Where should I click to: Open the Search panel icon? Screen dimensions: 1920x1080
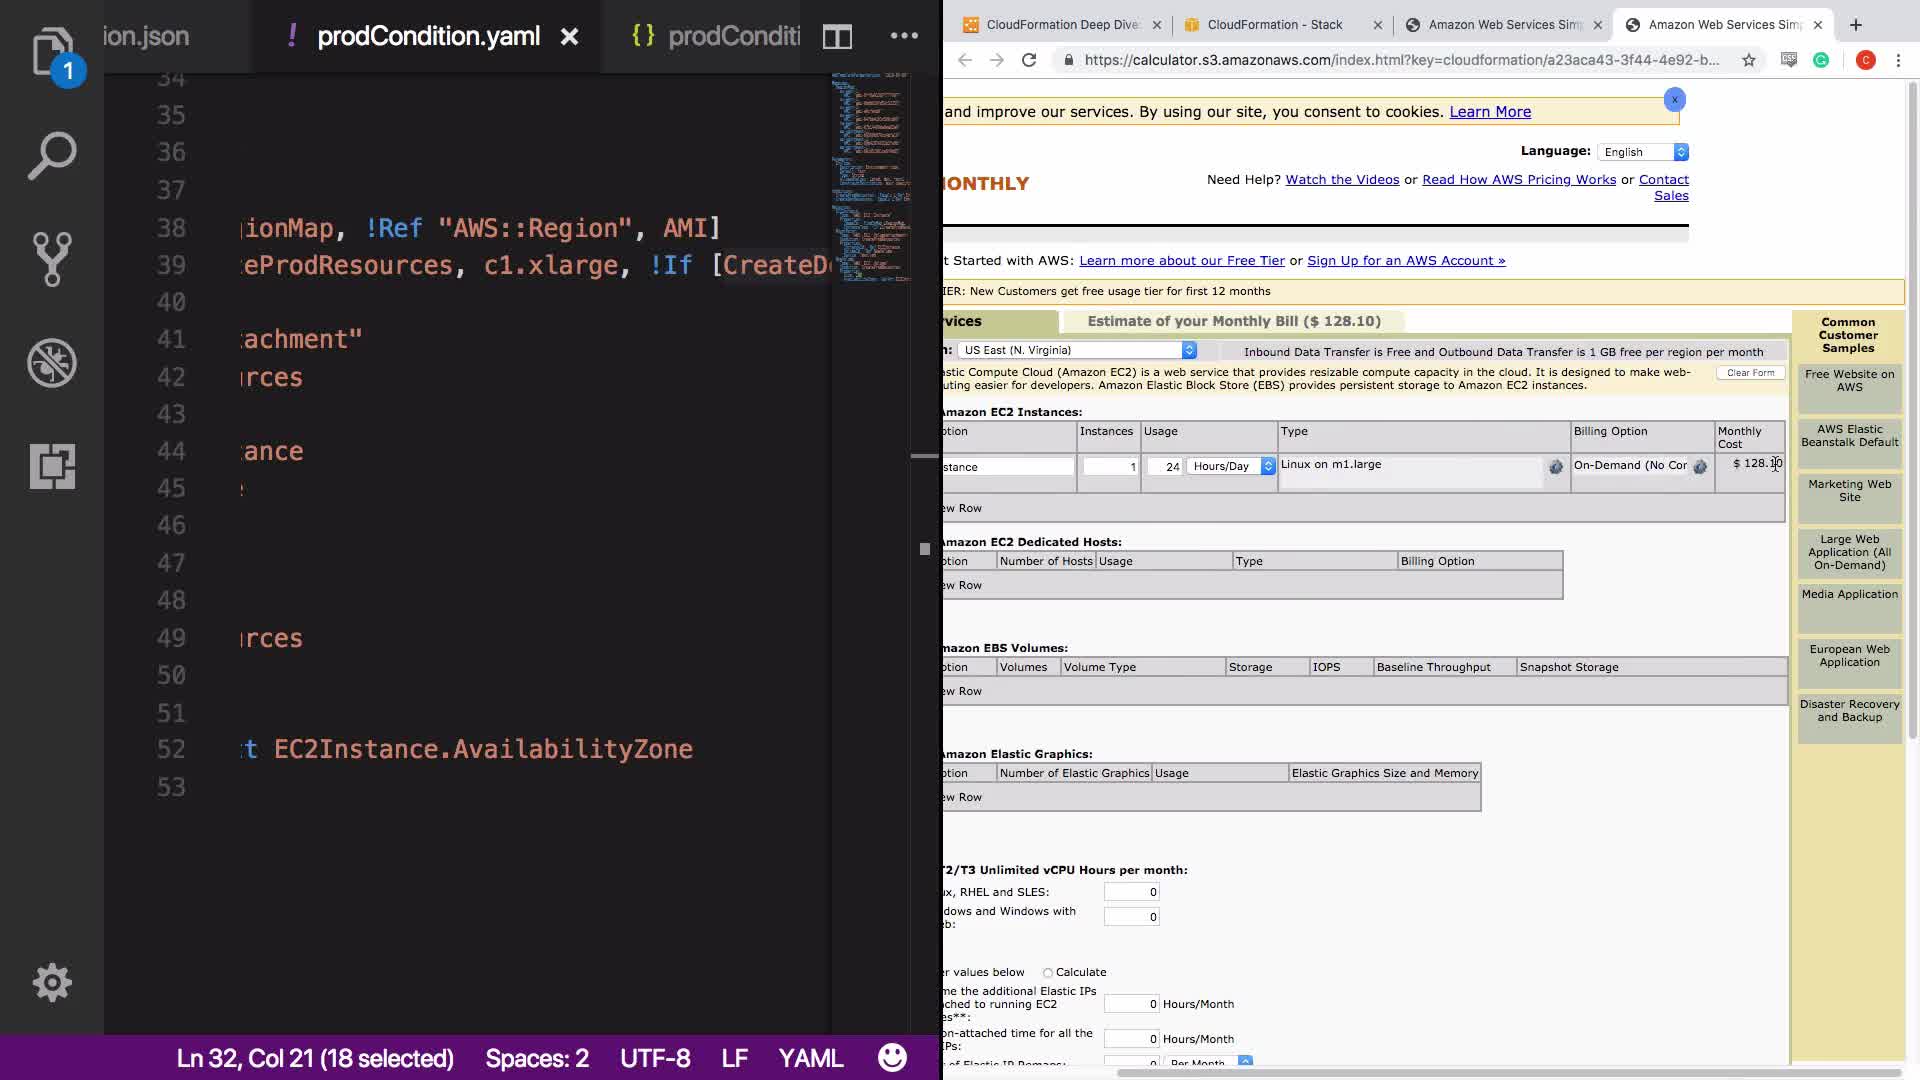52,156
